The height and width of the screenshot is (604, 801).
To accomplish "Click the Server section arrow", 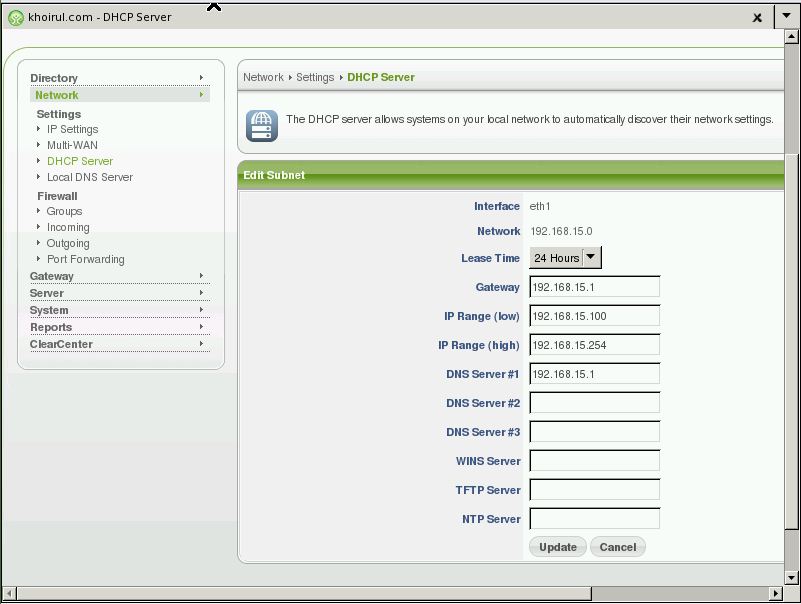I will click(x=201, y=293).
